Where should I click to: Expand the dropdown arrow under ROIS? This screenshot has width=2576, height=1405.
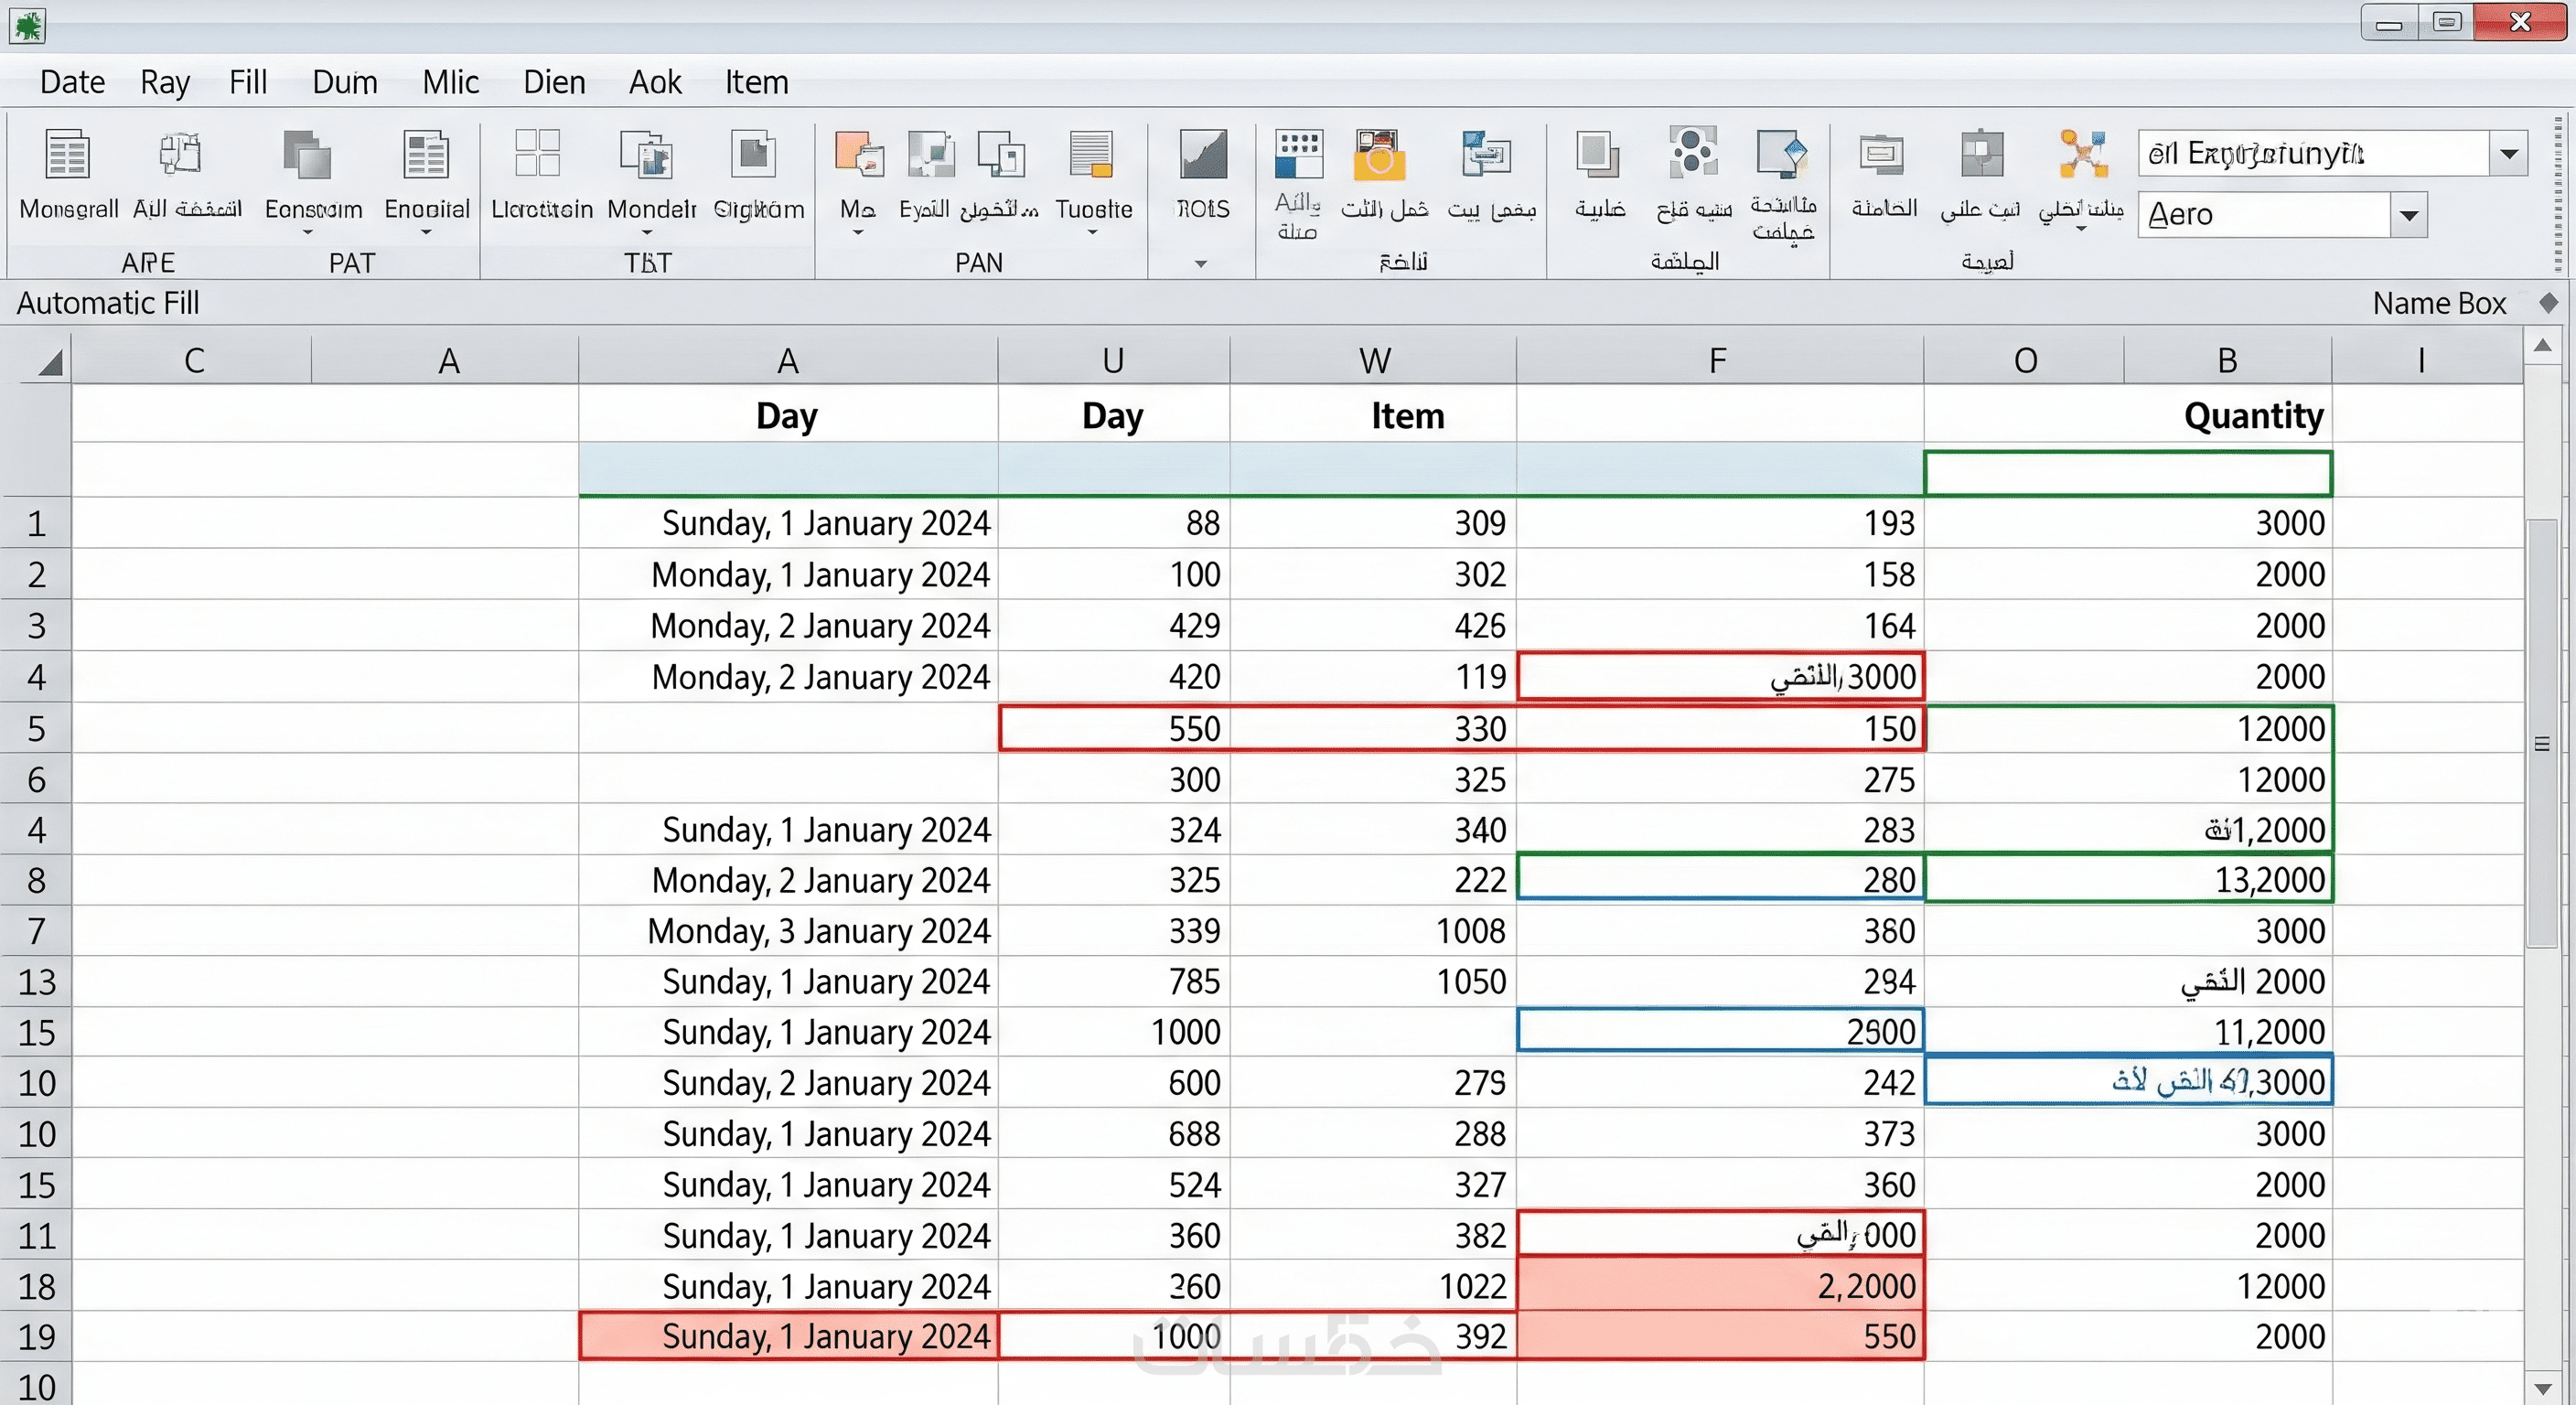point(1201,264)
